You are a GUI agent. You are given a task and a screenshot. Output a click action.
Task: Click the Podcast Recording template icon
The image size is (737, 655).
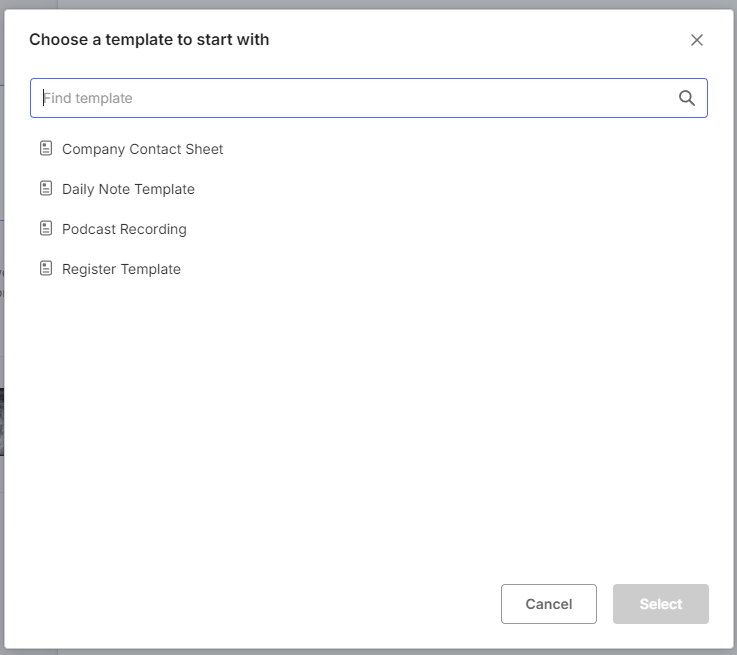(46, 229)
